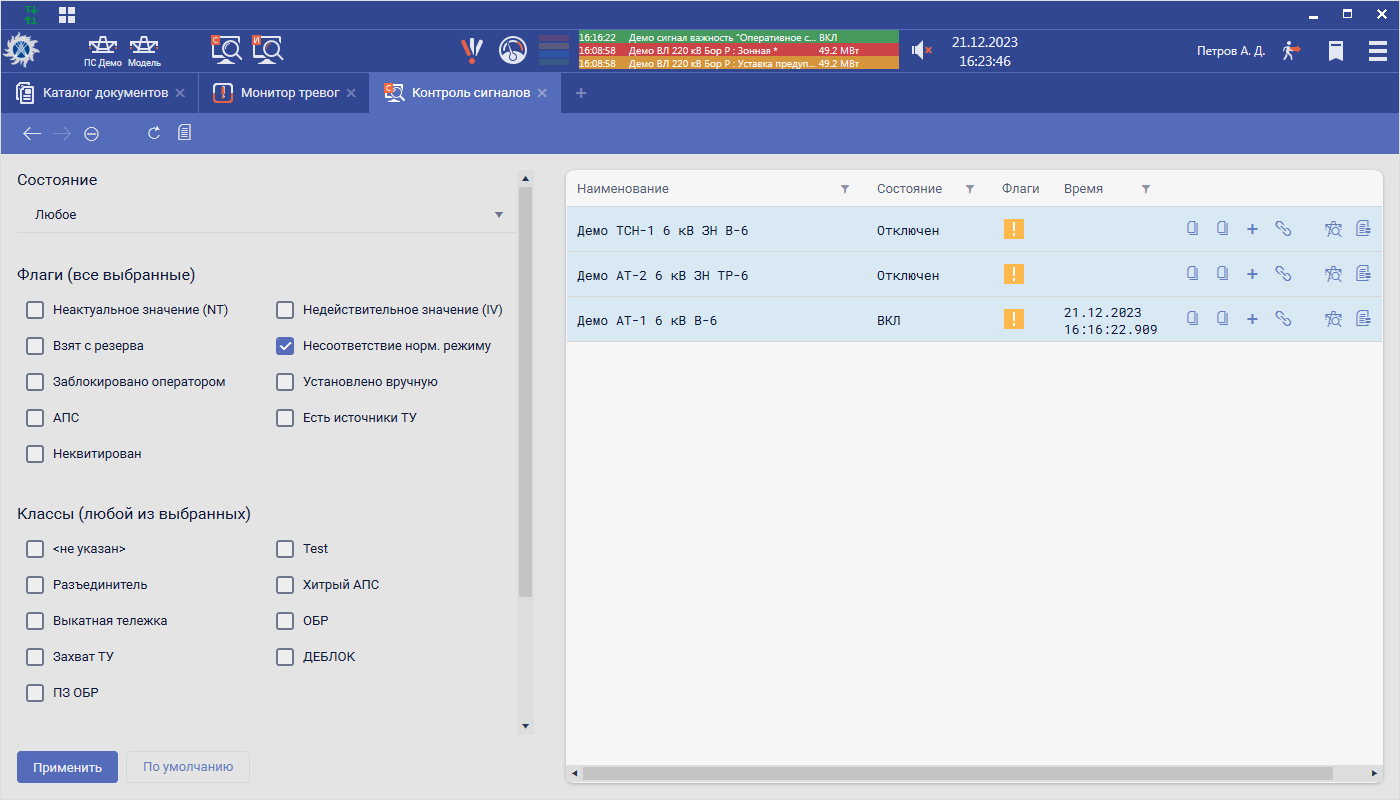Open the Наименование column filter

coord(845,189)
